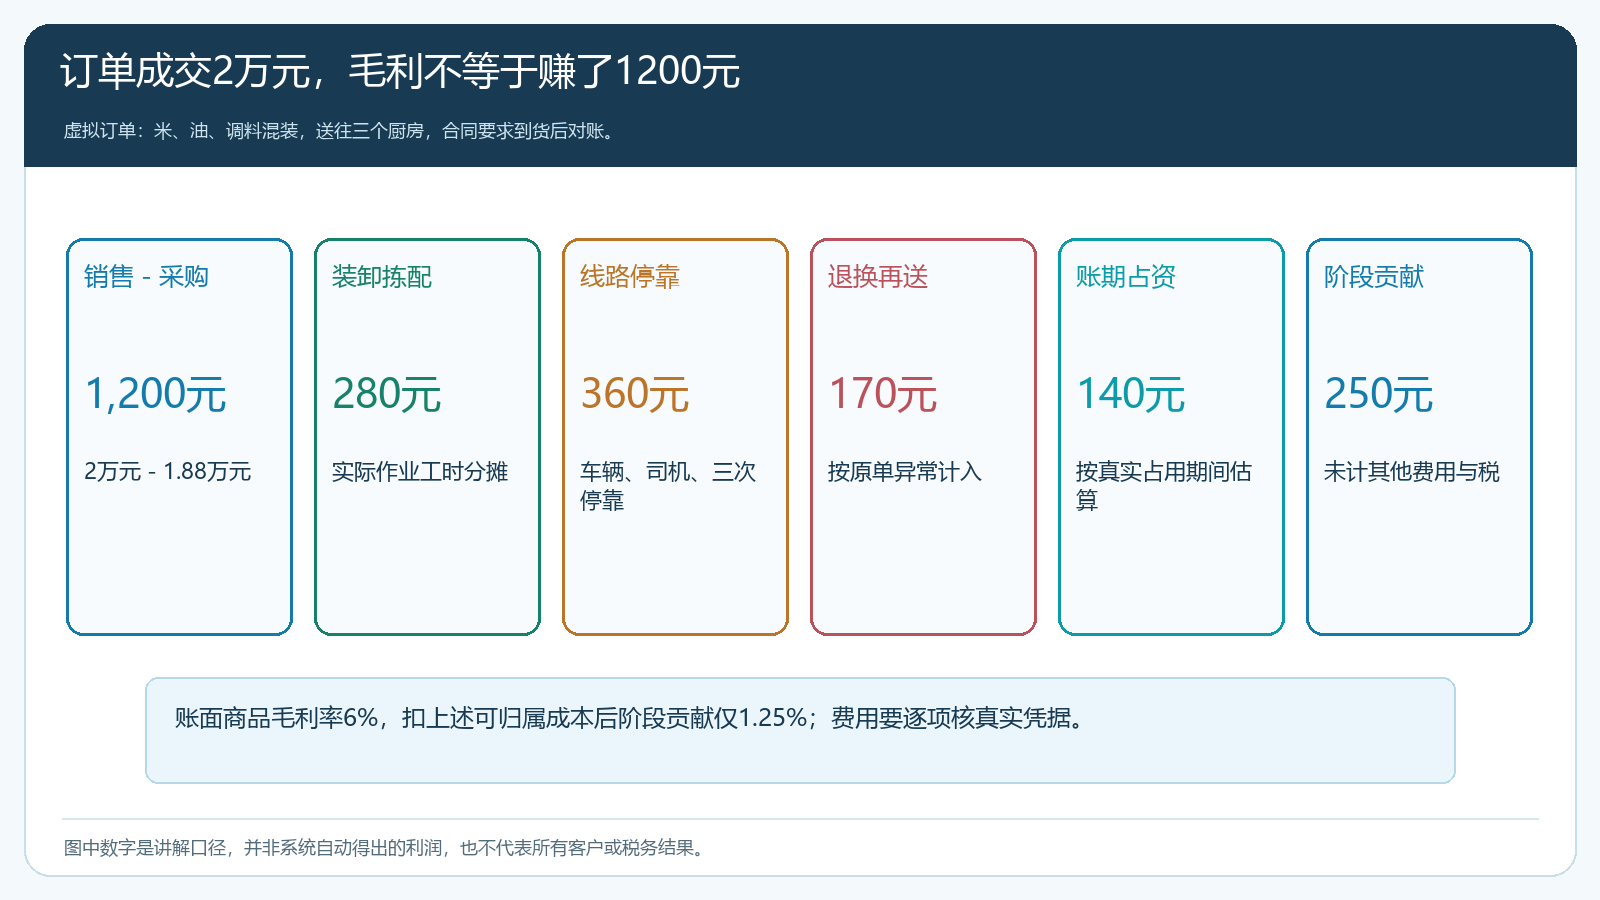
Task: Click the 按原单异常计入 description
Action: pyautogui.click(x=905, y=471)
